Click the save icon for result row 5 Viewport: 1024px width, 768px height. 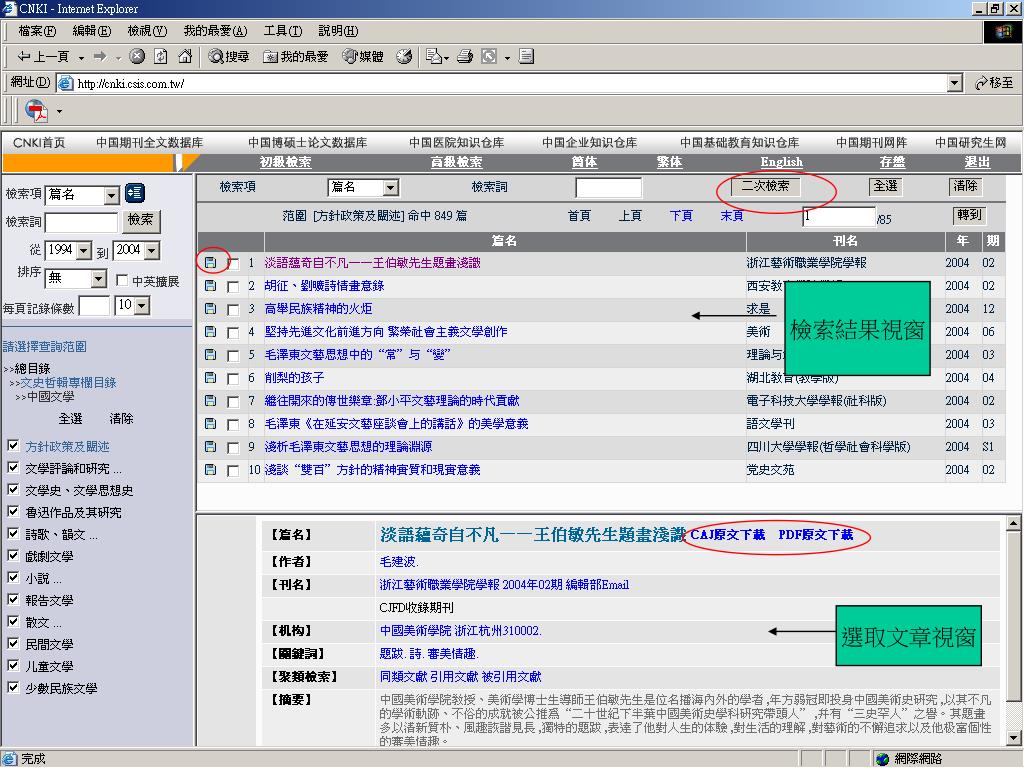click(210, 355)
